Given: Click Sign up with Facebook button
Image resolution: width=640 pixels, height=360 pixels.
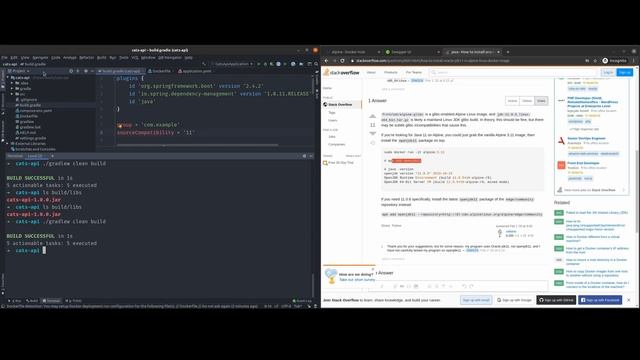Looking at the screenshot, I should (600, 300).
